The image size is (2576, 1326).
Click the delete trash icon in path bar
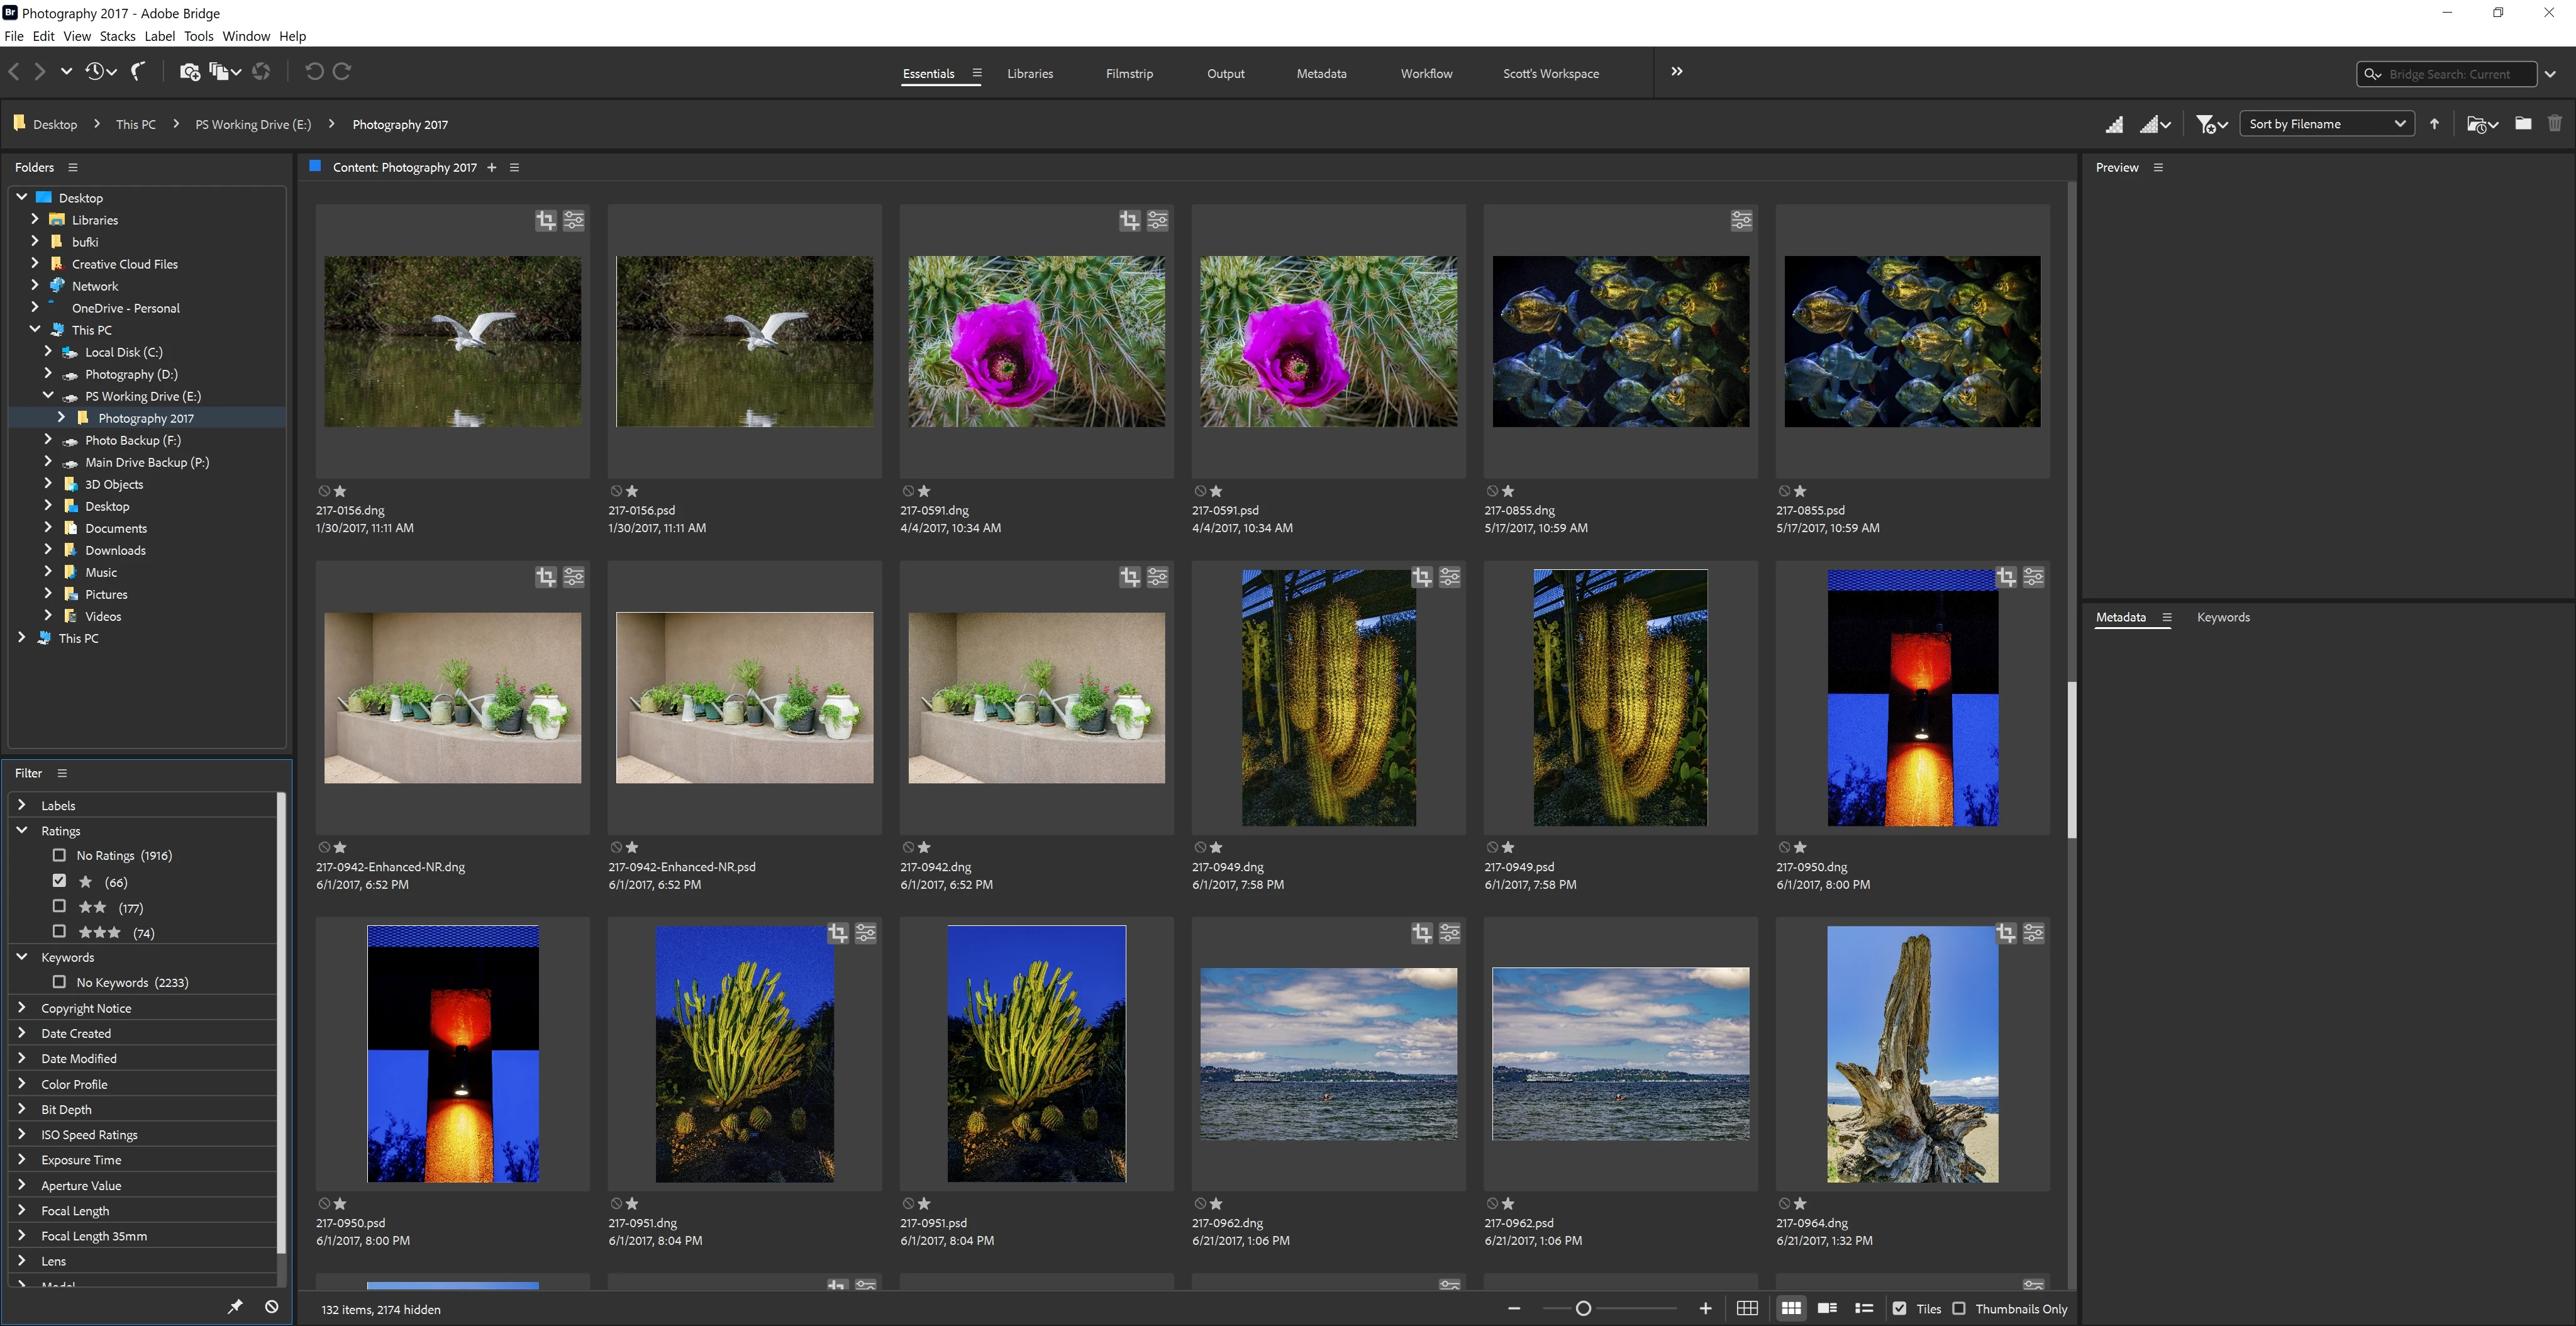pyautogui.click(x=2555, y=124)
